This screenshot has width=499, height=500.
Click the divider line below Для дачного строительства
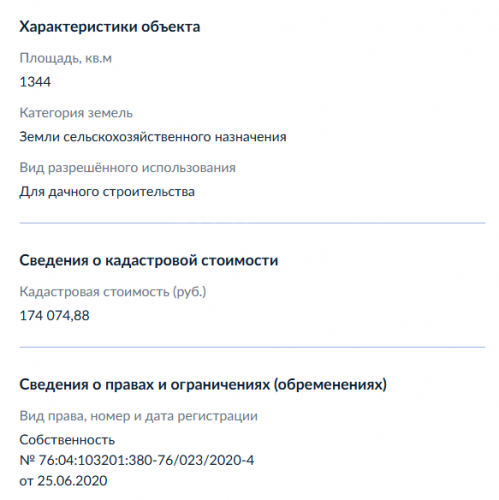tap(252, 223)
